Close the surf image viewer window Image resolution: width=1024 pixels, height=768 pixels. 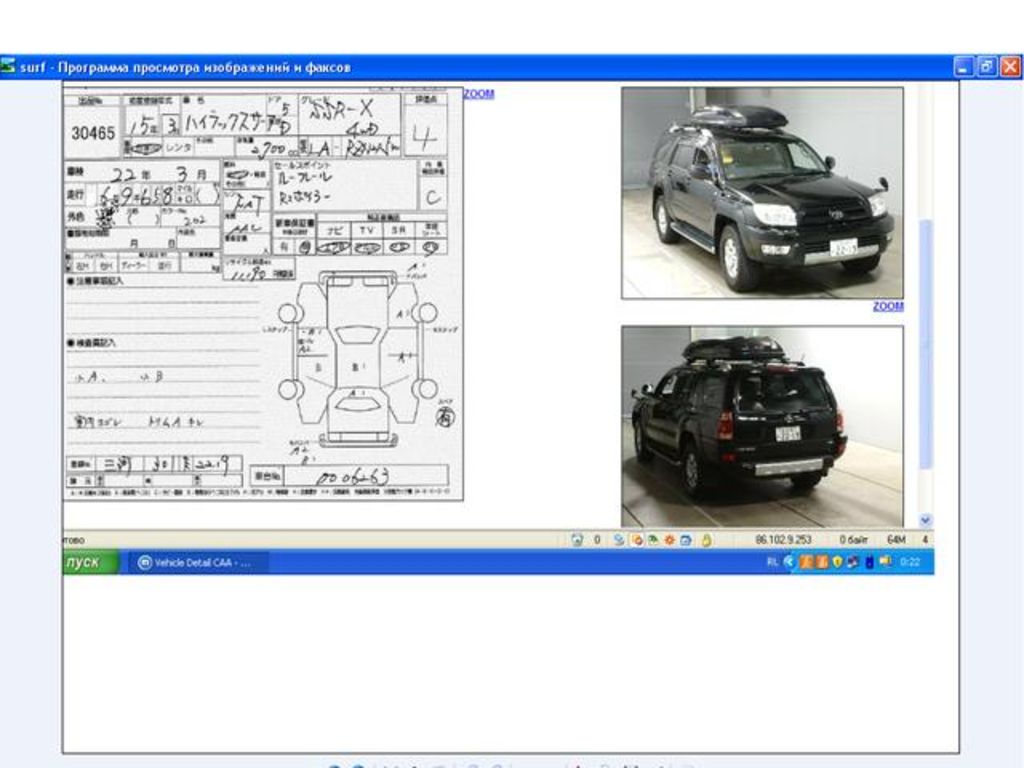(1011, 67)
